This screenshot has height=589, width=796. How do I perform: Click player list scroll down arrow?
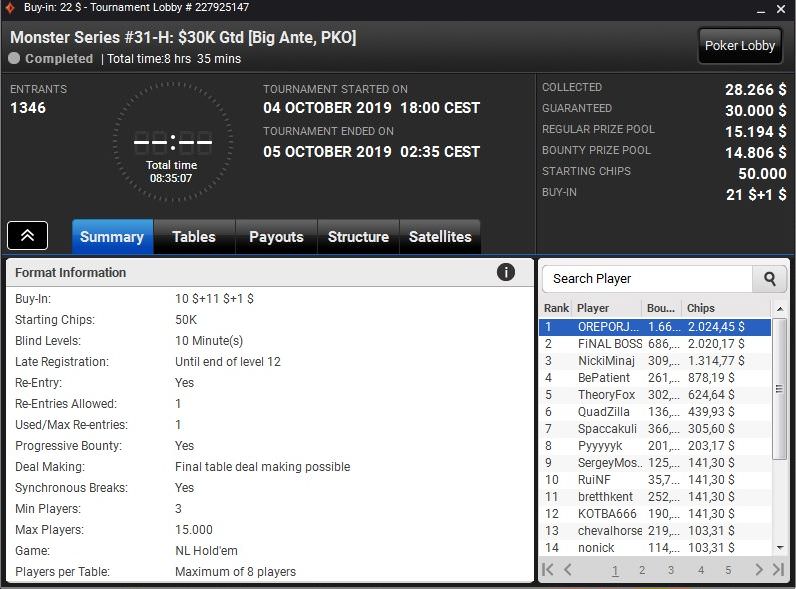[x=780, y=548]
